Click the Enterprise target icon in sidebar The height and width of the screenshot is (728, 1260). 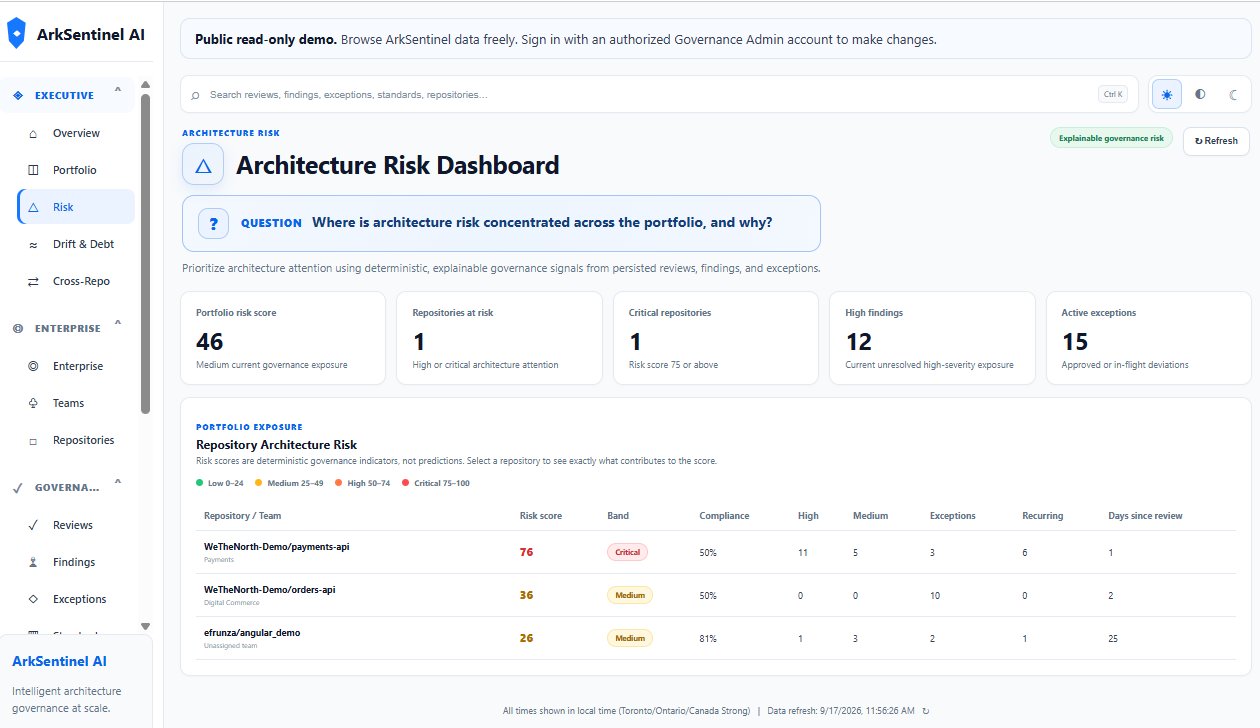coord(33,366)
